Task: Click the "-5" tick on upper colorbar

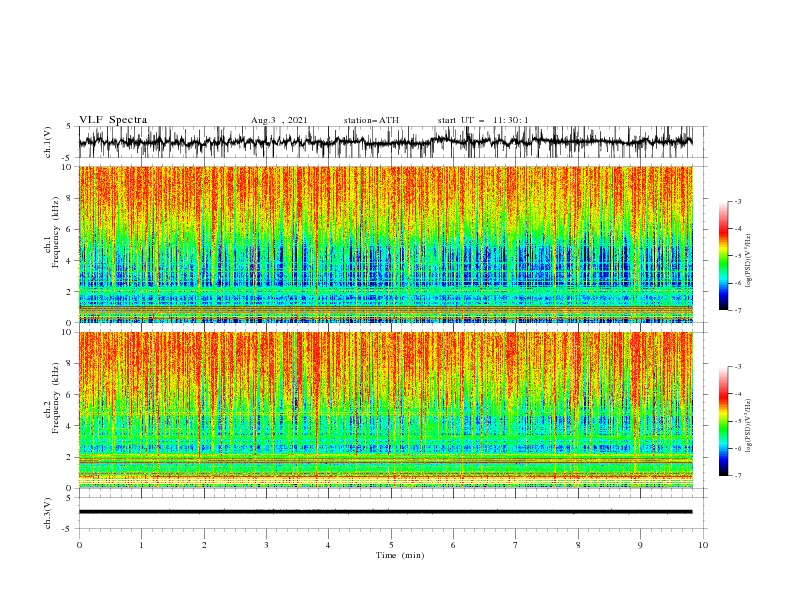Action: click(x=737, y=256)
